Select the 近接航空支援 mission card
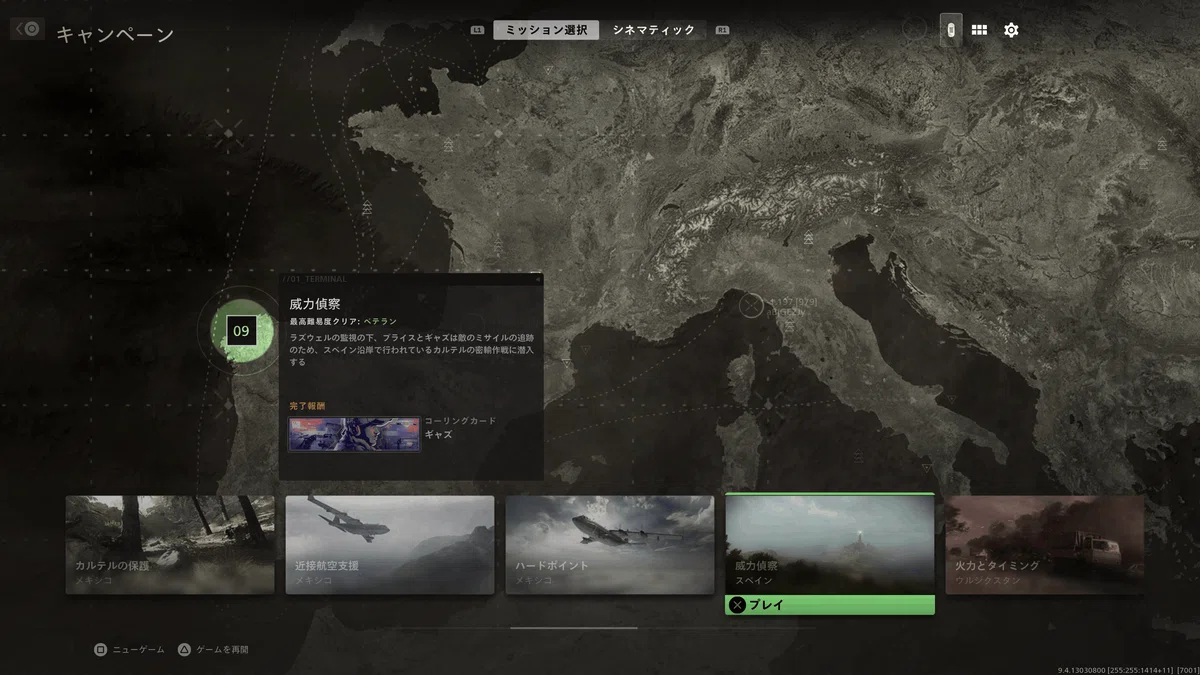 coord(390,545)
